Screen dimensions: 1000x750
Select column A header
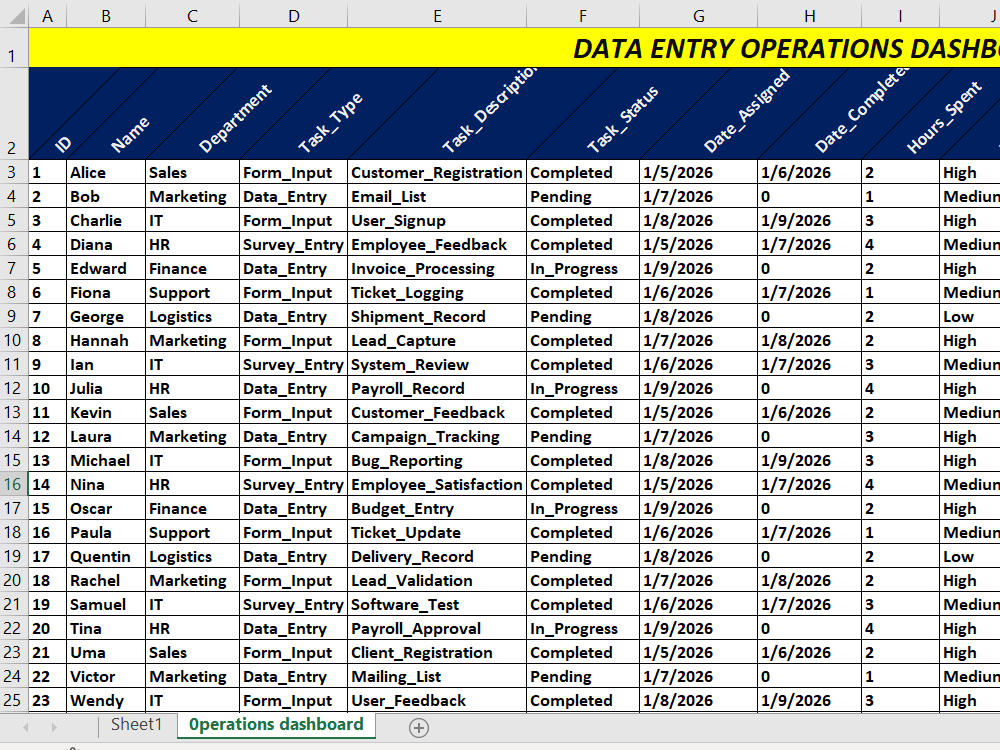47,17
